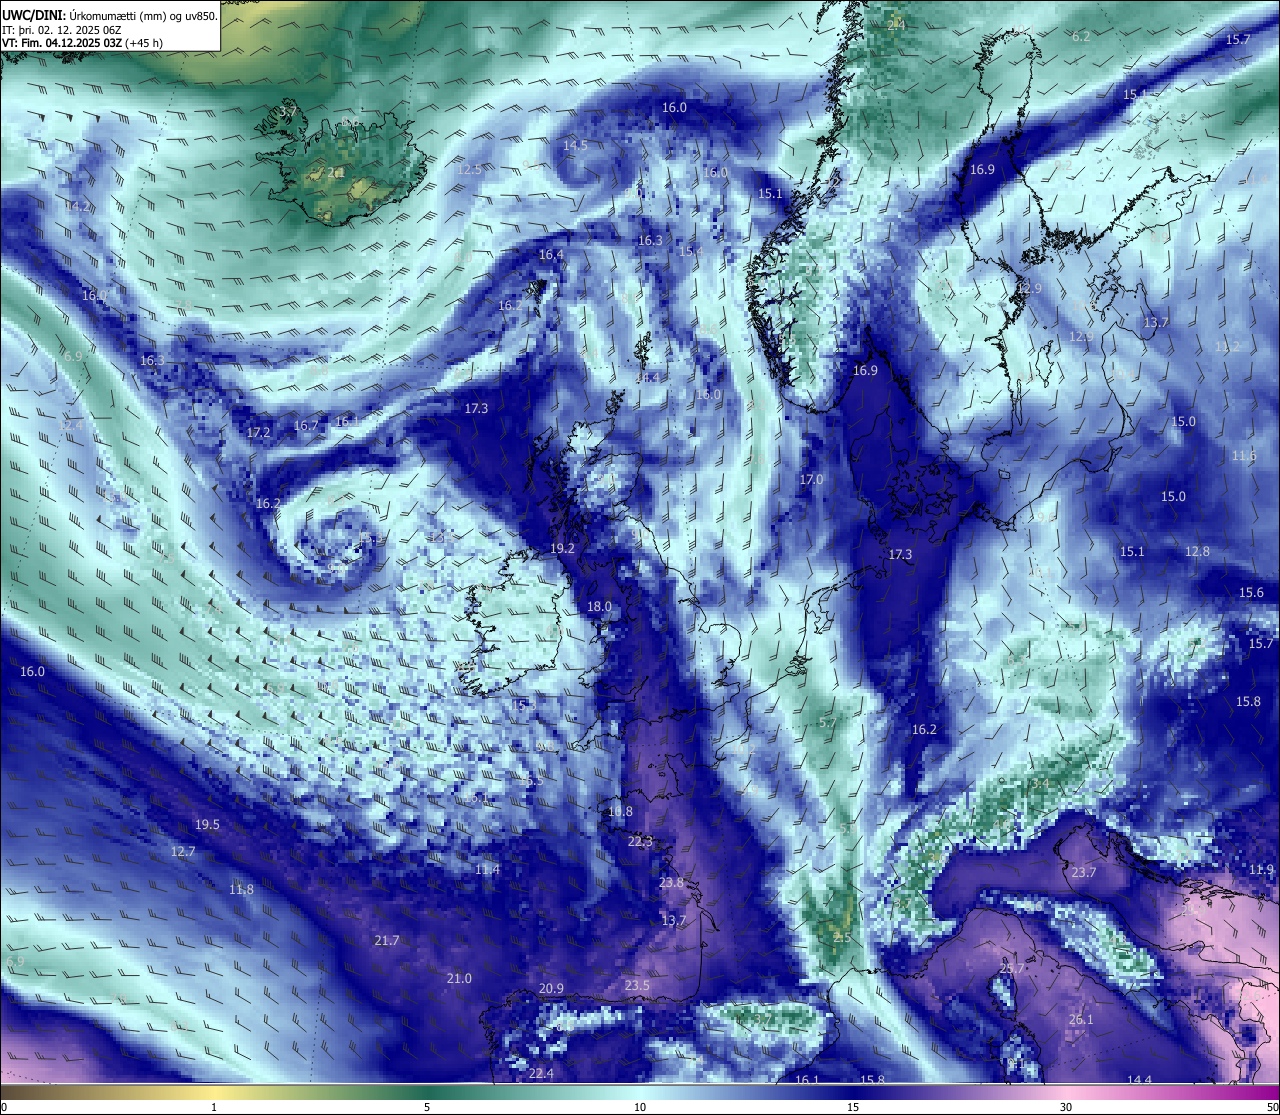Click the 25.7 value on the map
Viewport: 1280px width, 1115px height.
1012,969
